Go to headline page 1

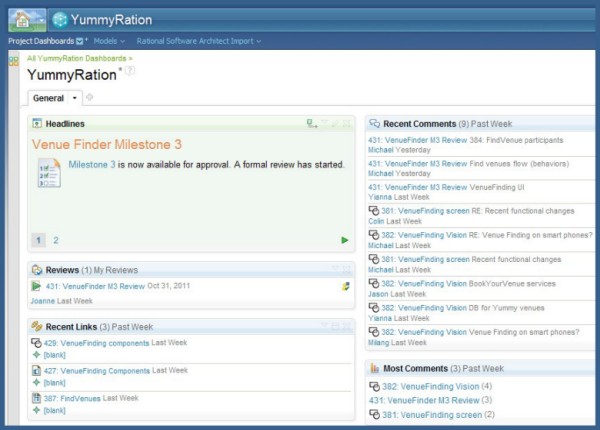pyautogui.click(x=38, y=240)
